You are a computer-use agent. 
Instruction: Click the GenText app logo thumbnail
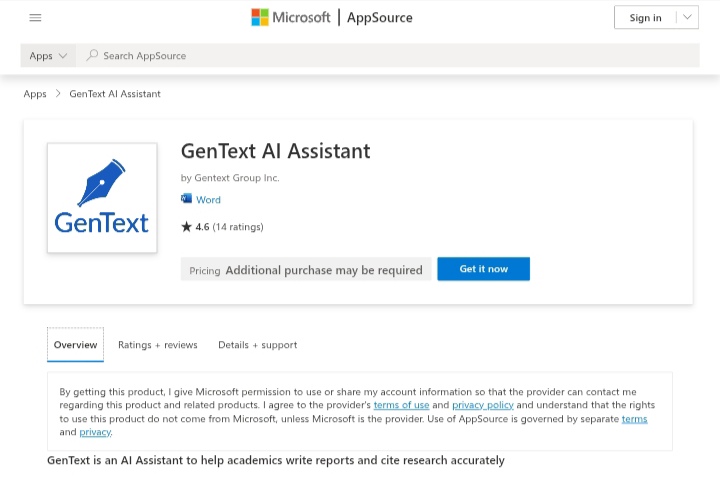pos(102,197)
